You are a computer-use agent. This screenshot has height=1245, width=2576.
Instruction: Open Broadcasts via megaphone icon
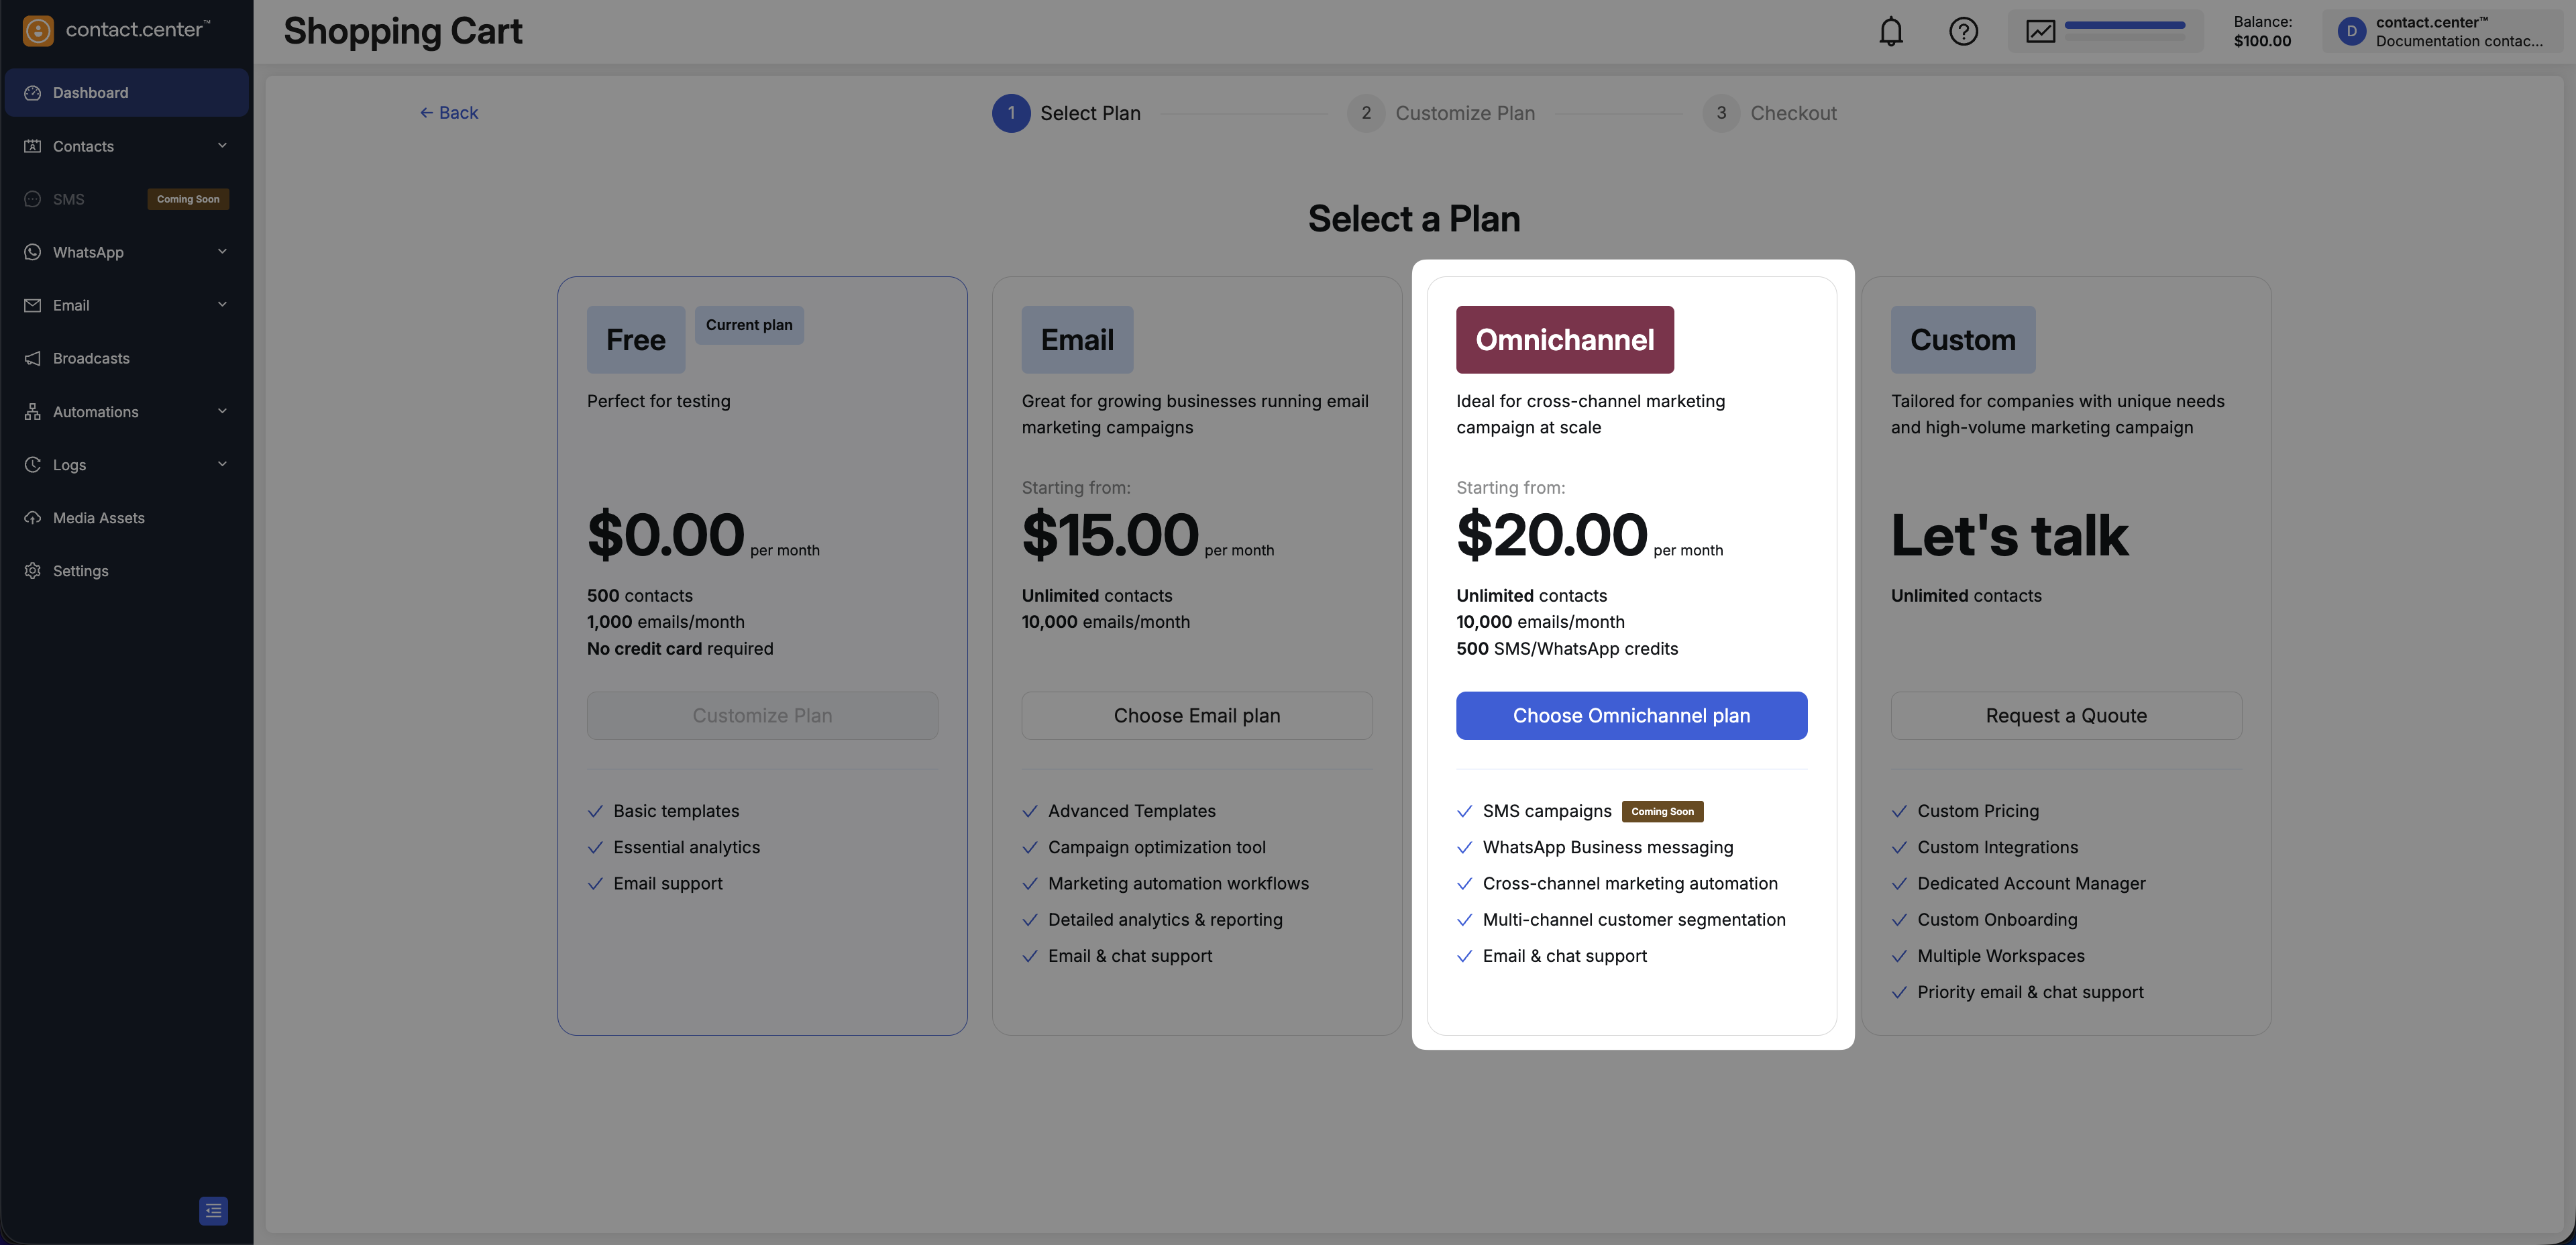click(33, 358)
